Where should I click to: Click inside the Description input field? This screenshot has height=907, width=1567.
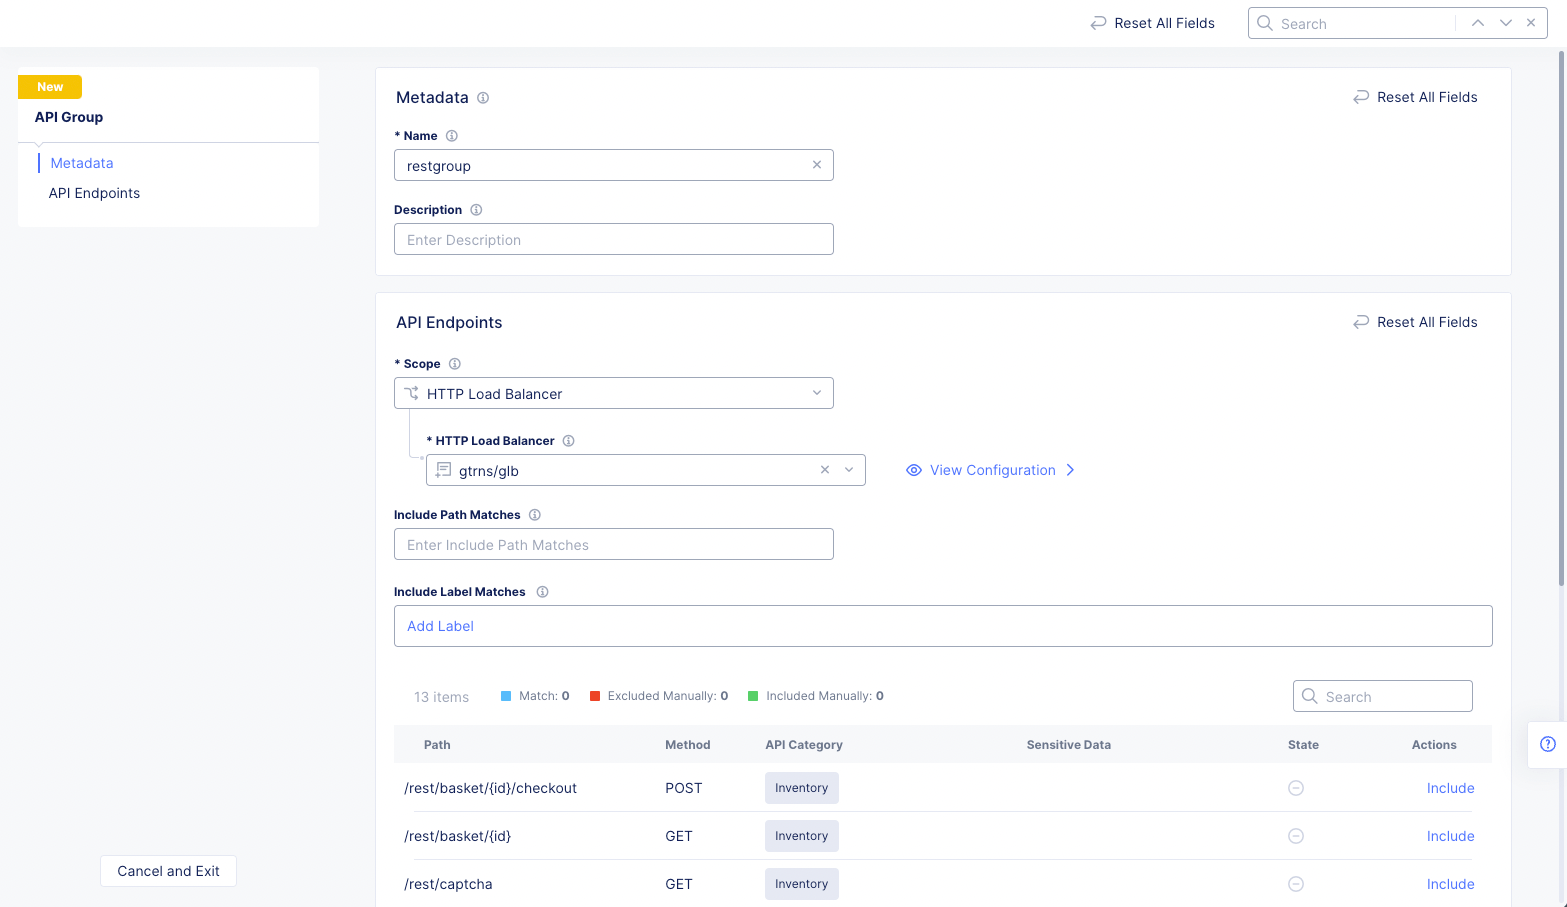tap(613, 239)
